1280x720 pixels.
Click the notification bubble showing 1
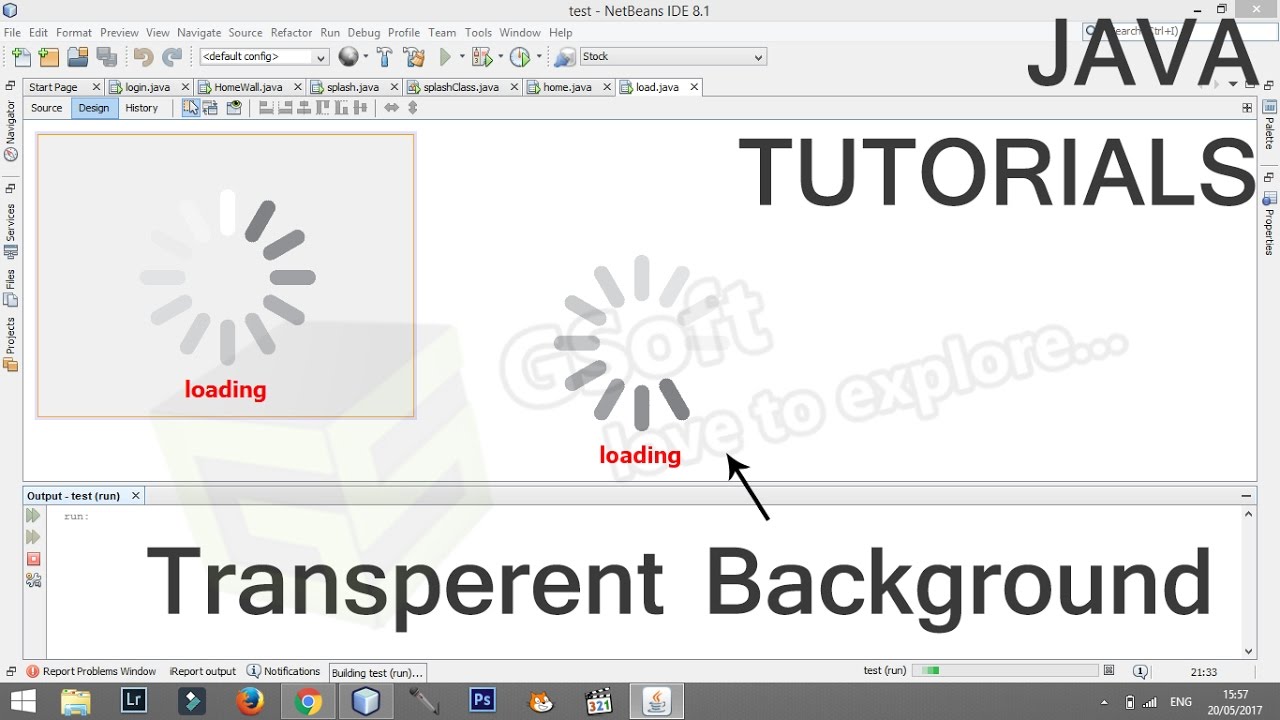click(1140, 672)
